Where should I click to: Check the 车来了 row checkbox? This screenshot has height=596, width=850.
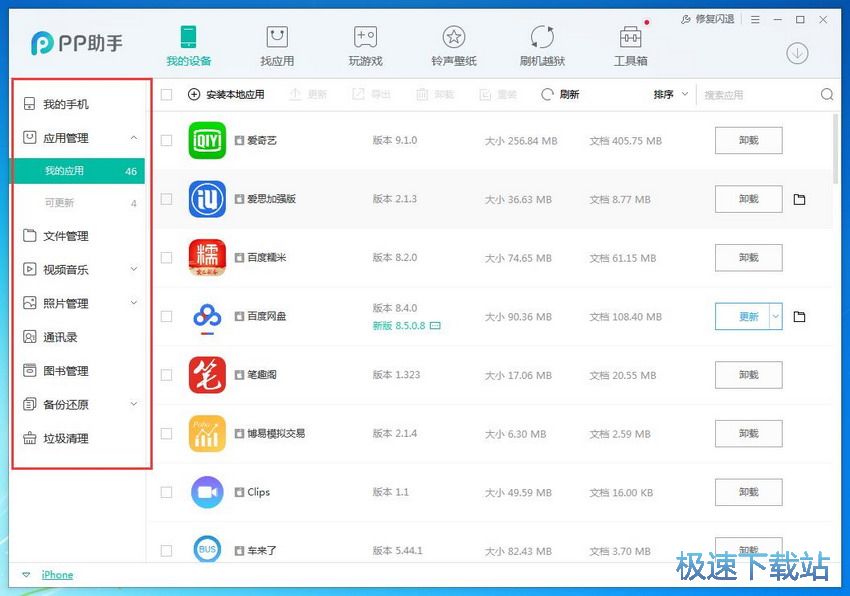click(166, 550)
